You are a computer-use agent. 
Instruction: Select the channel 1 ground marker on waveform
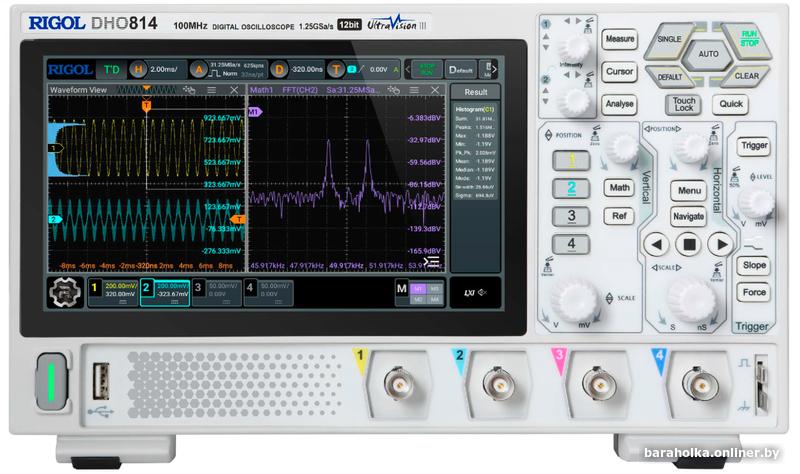[x=55, y=148]
